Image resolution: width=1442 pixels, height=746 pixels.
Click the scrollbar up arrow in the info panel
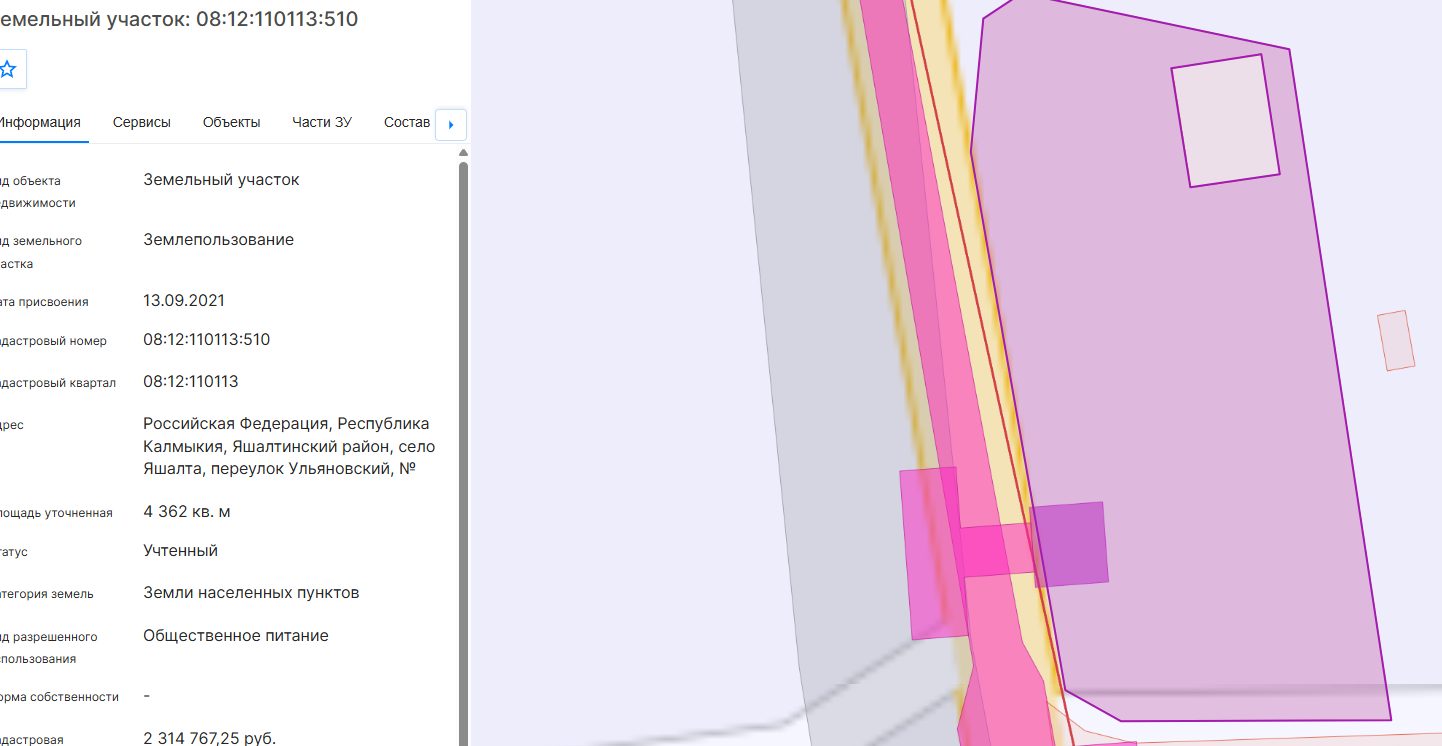click(x=463, y=154)
